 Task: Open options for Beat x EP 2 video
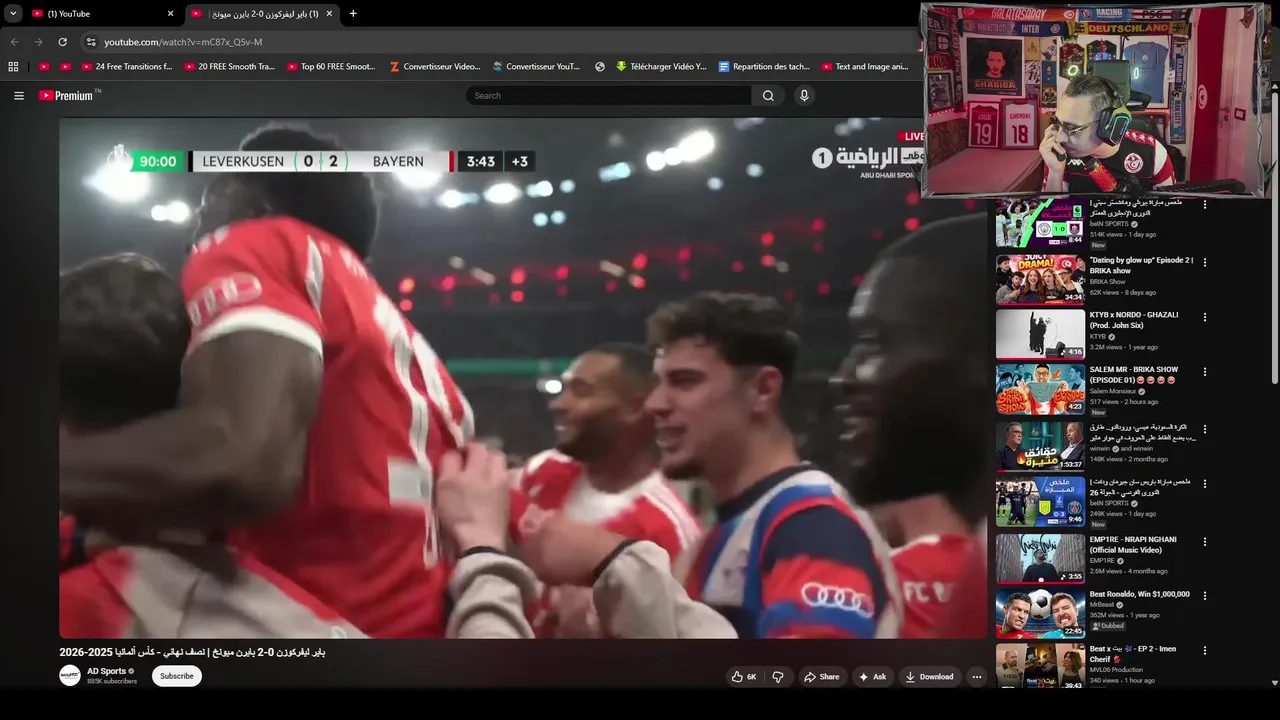click(x=1205, y=651)
